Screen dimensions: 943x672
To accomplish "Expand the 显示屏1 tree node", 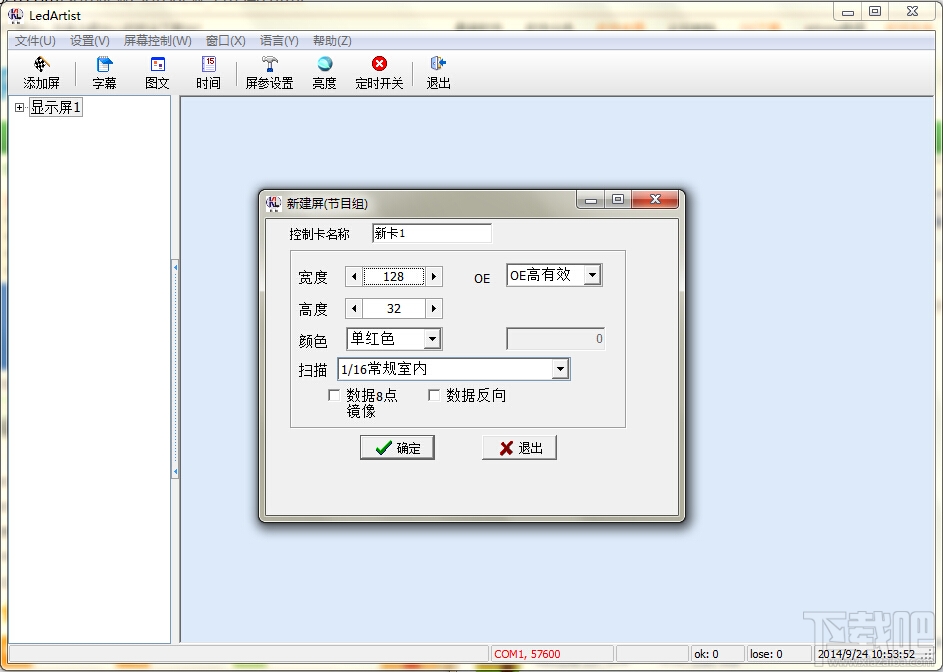I will pyautogui.click(x=19, y=108).
